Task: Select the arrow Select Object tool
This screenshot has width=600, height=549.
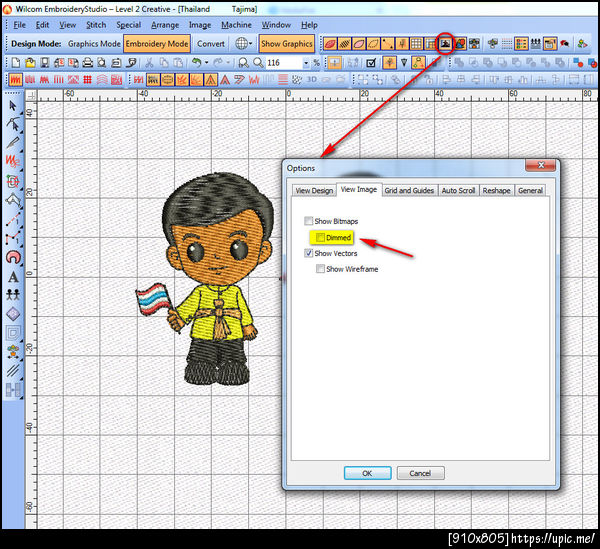Action: [x=13, y=106]
